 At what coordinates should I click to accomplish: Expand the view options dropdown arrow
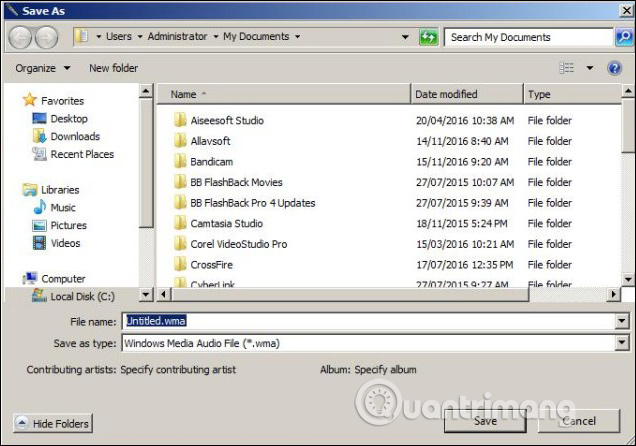coord(590,68)
